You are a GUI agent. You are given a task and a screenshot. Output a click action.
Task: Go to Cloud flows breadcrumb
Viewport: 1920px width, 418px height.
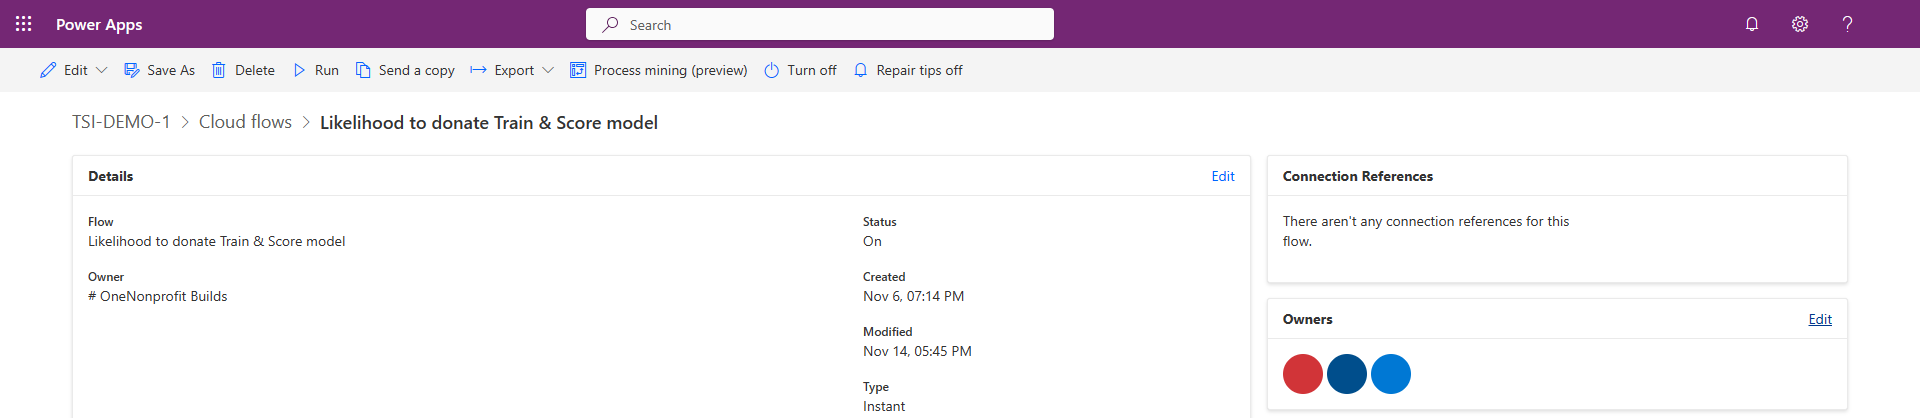[245, 122]
